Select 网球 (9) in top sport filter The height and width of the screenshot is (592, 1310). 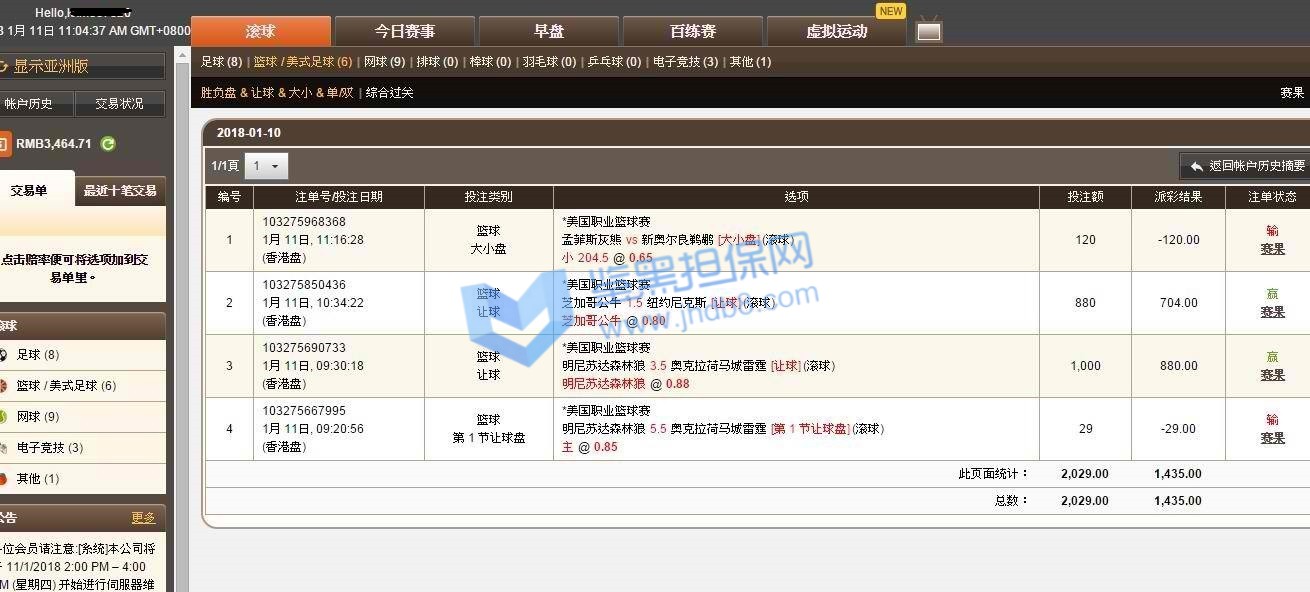(x=384, y=62)
